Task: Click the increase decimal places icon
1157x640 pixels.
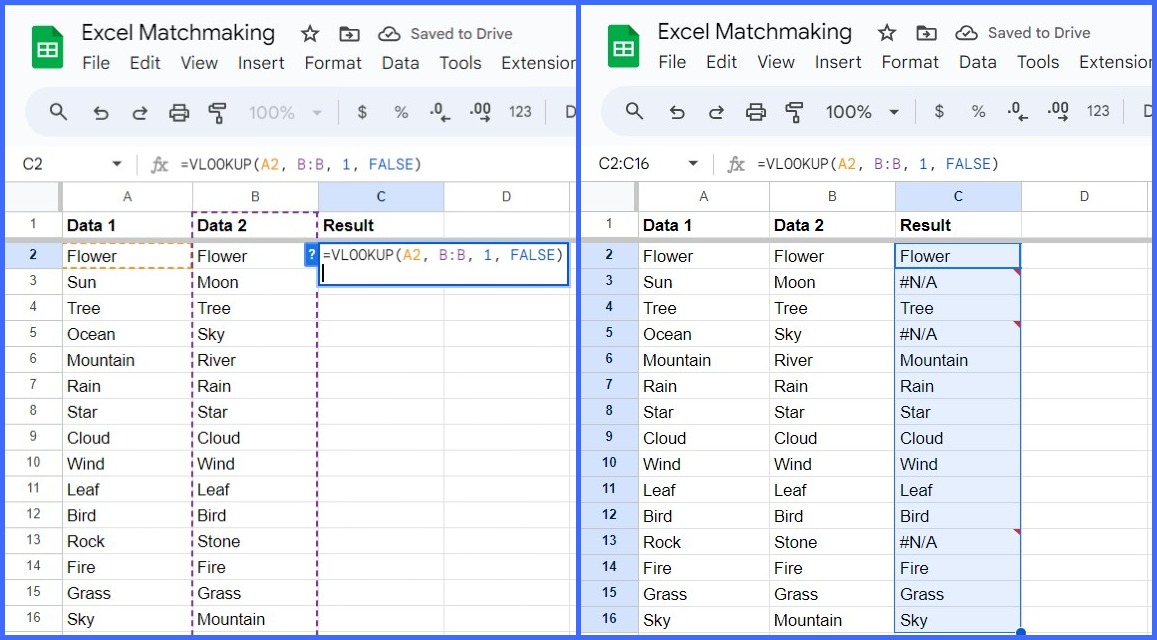Action: click(x=480, y=112)
